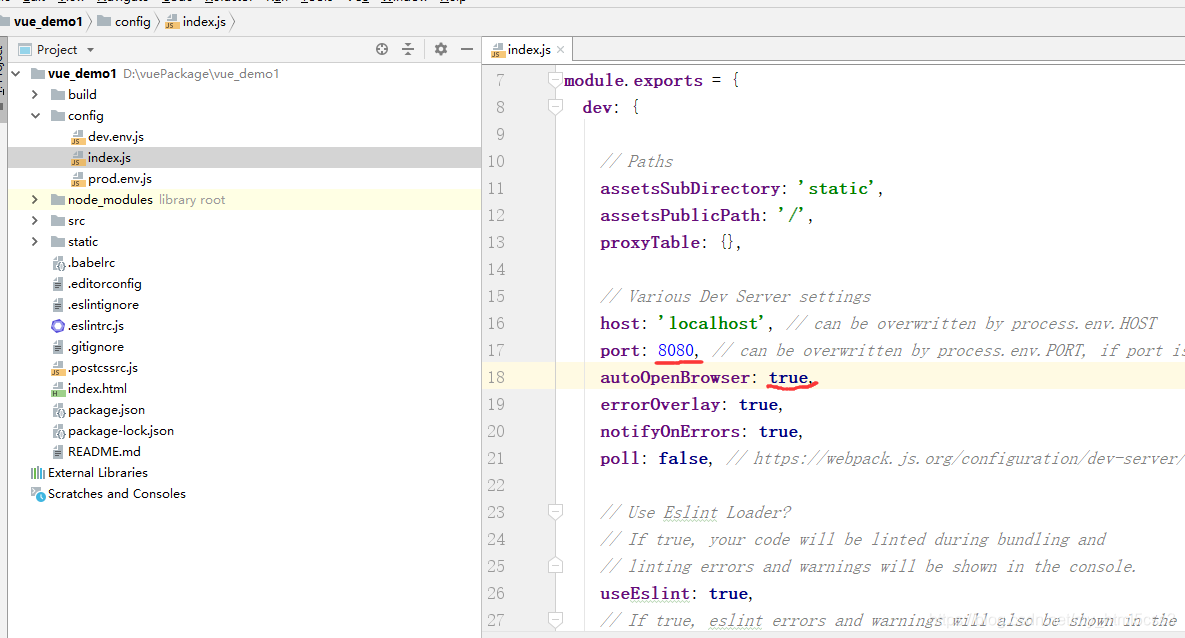Expand the static folder

coord(35,242)
